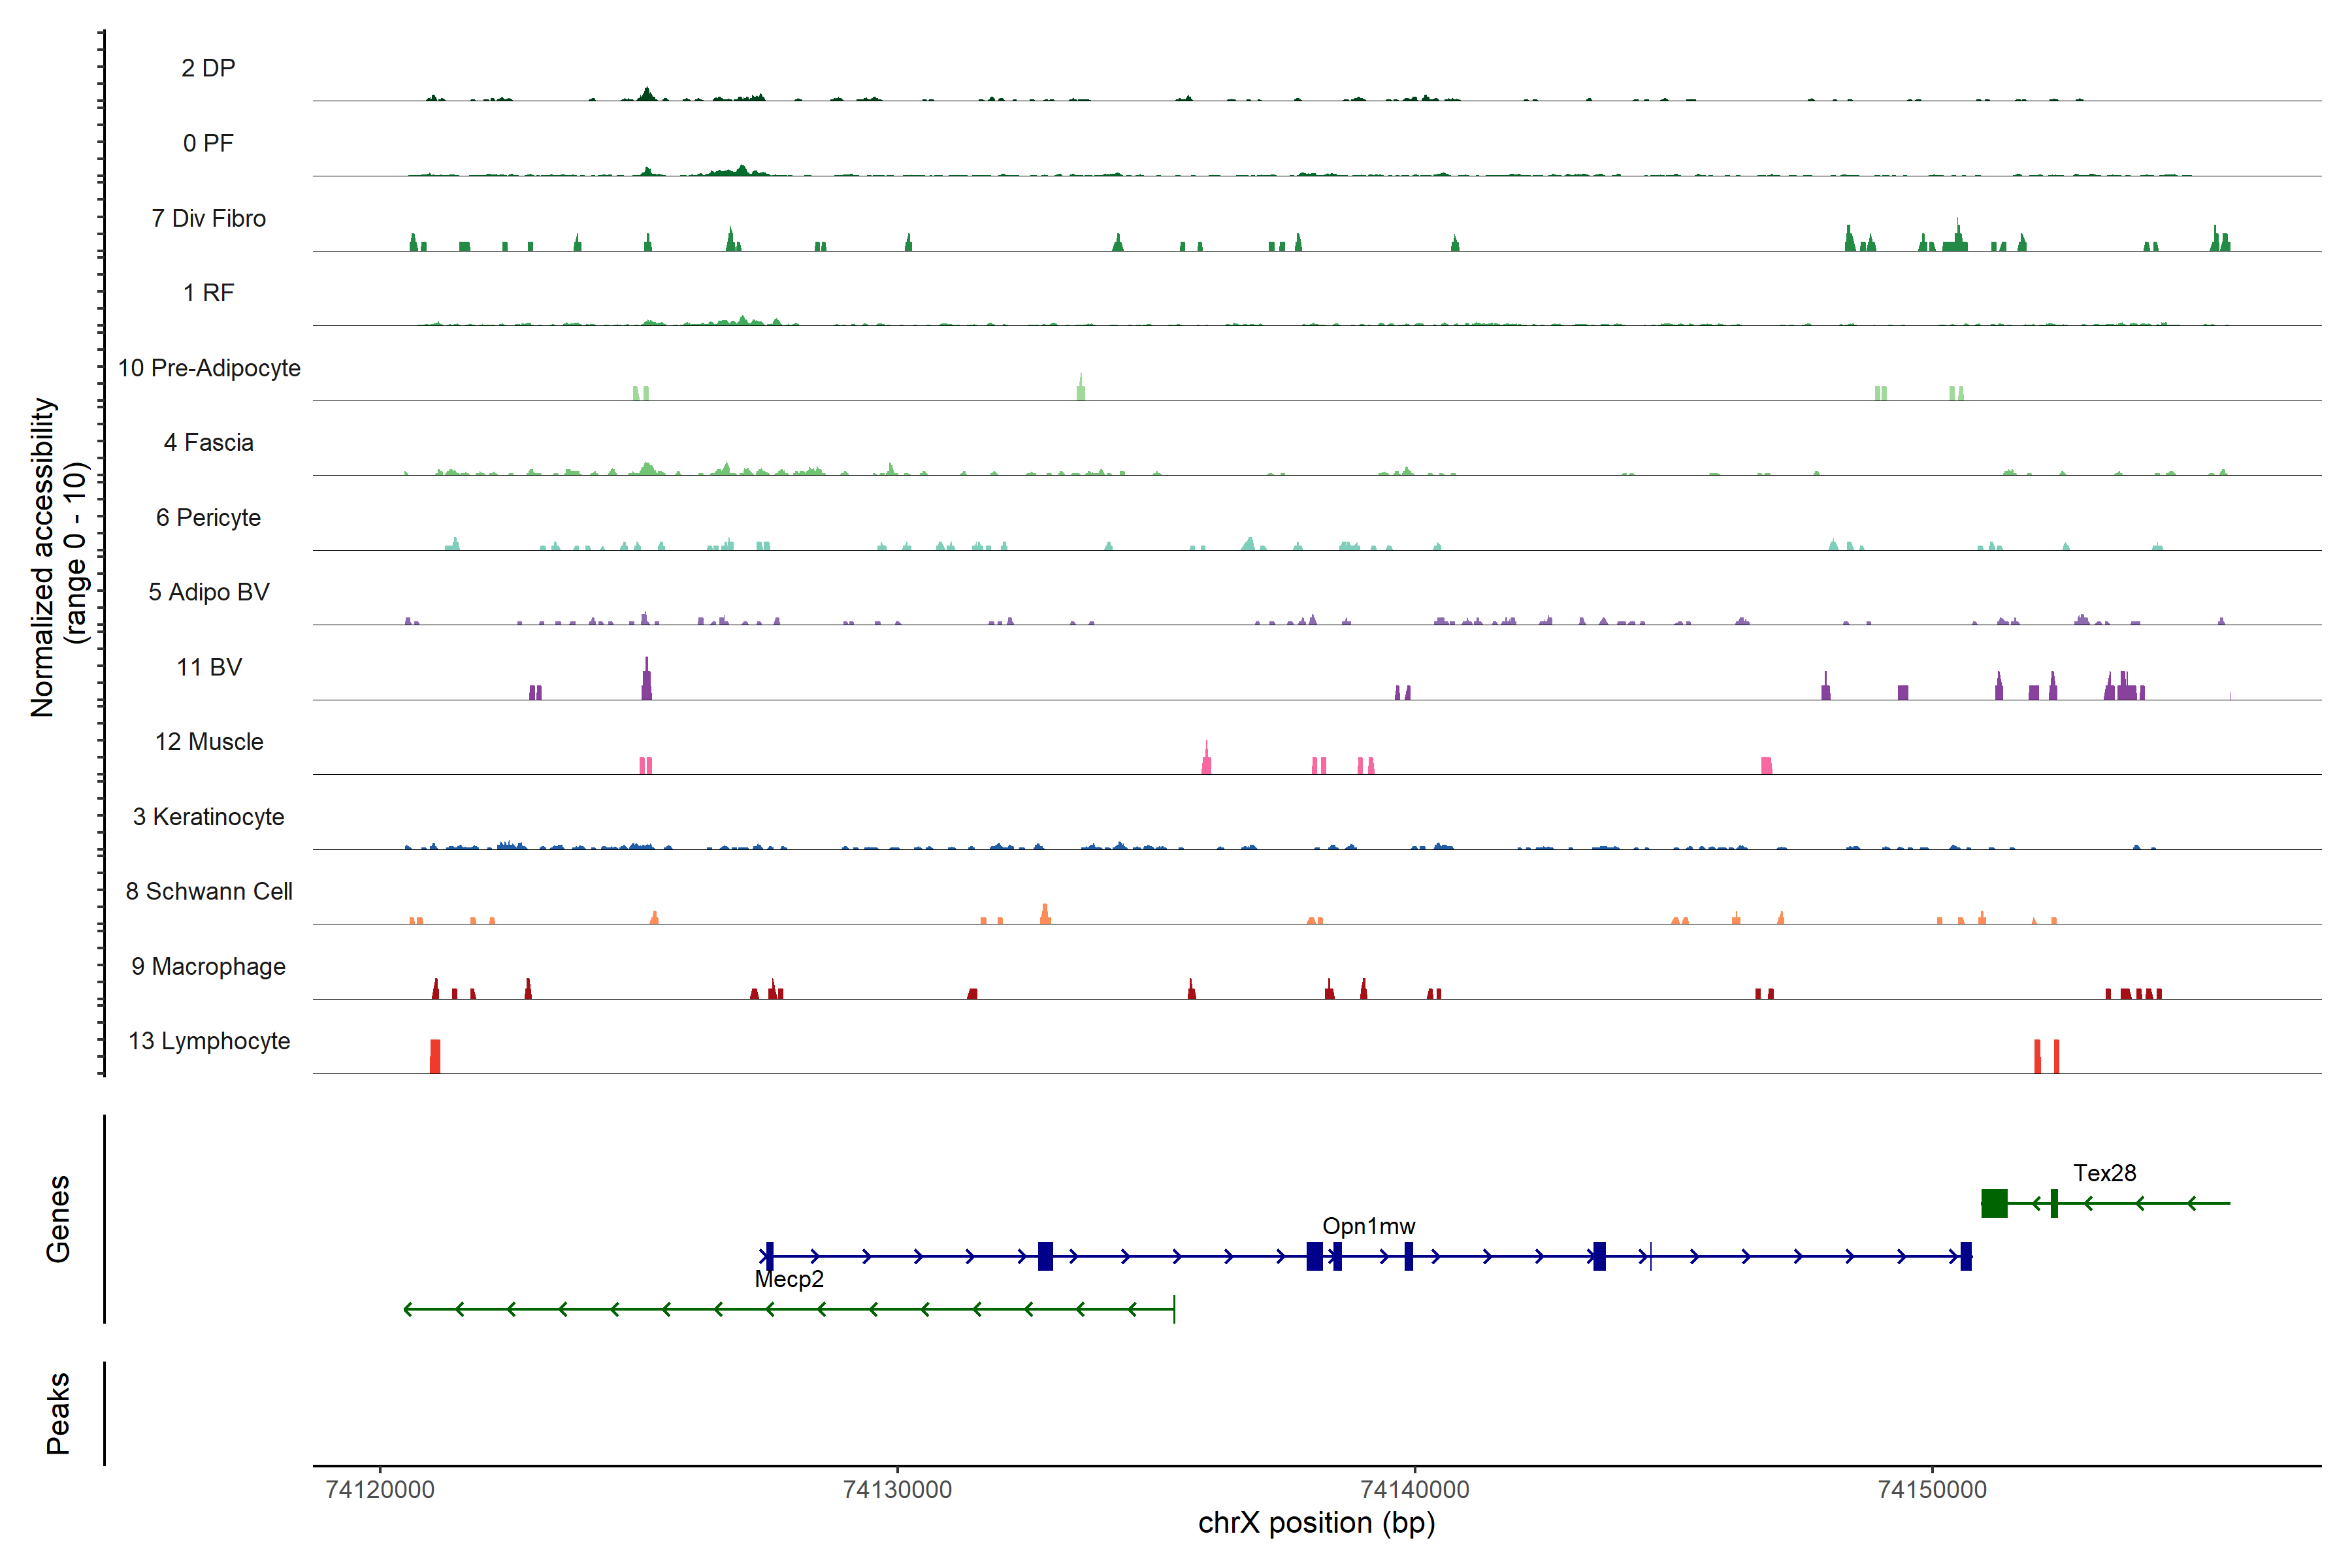This screenshot has height=1568, width=2352.
Task: Click the 13 Lymphocyte track label
Action: pyautogui.click(x=208, y=1041)
